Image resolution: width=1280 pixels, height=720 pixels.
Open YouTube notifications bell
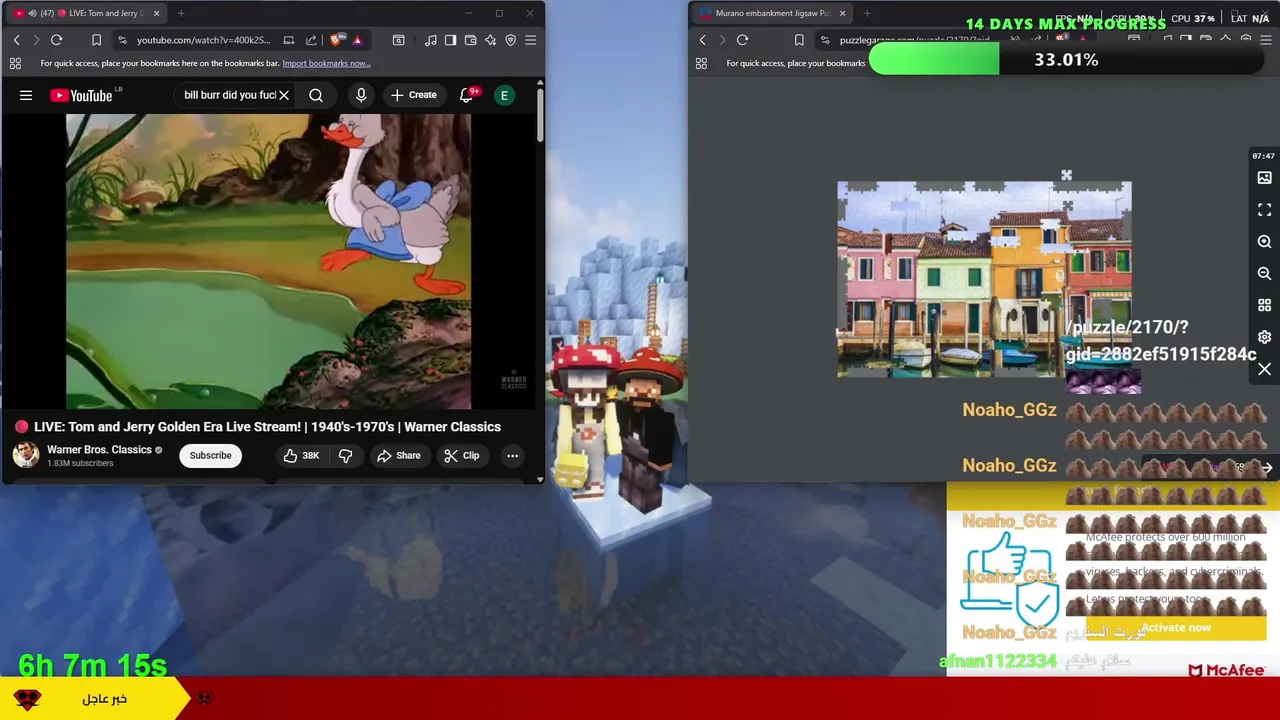[x=467, y=95]
